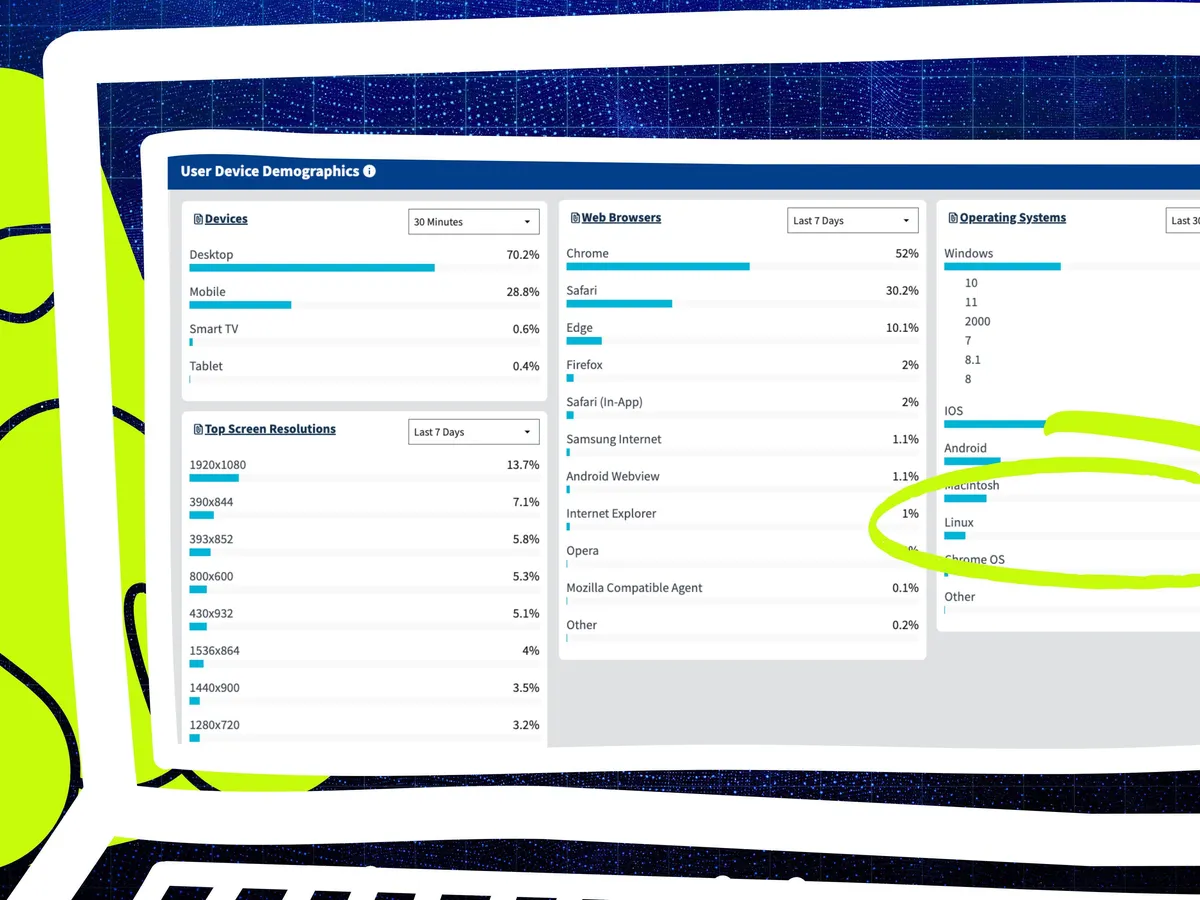Viewport: 1200px width, 900px height.
Task: Follow the Web Browsers heading link
Action: tap(621, 218)
